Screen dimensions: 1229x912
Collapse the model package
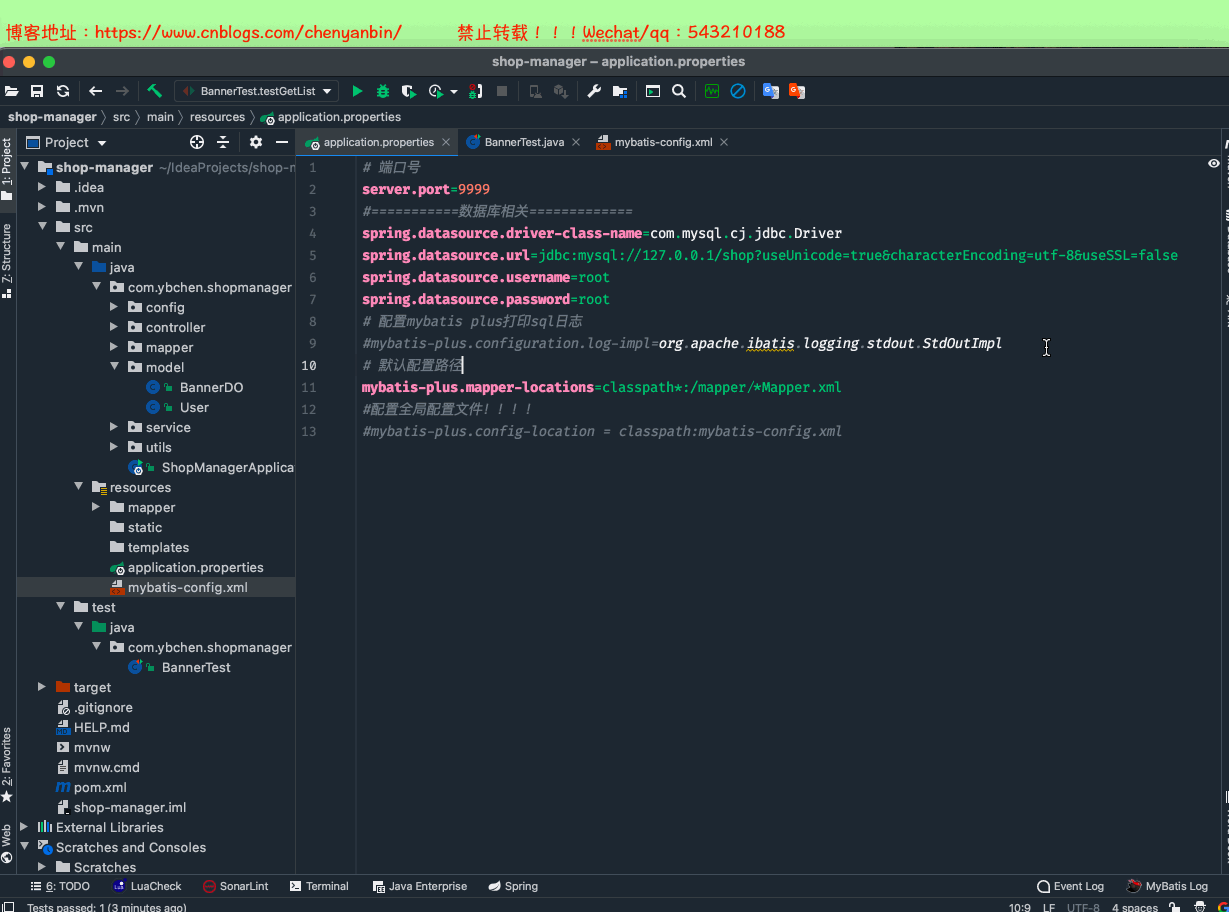(113, 367)
